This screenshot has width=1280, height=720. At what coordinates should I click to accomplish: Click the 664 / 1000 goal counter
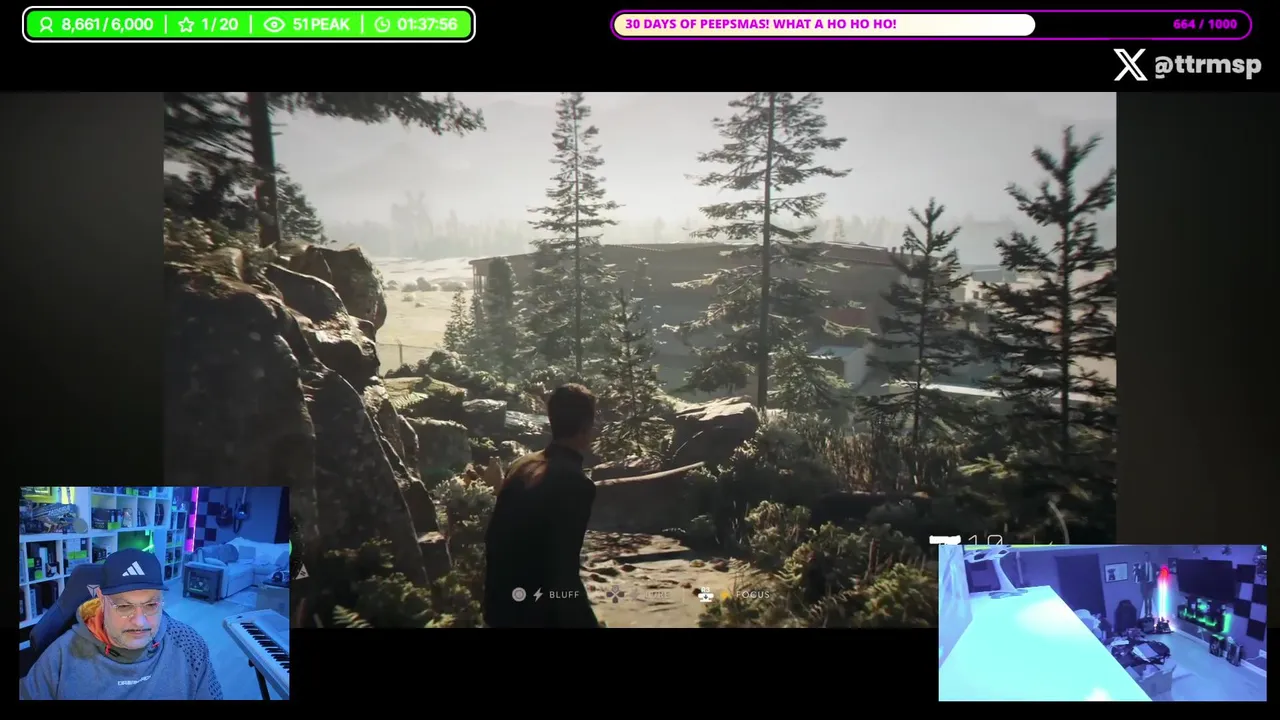click(x=1205, y=24)
